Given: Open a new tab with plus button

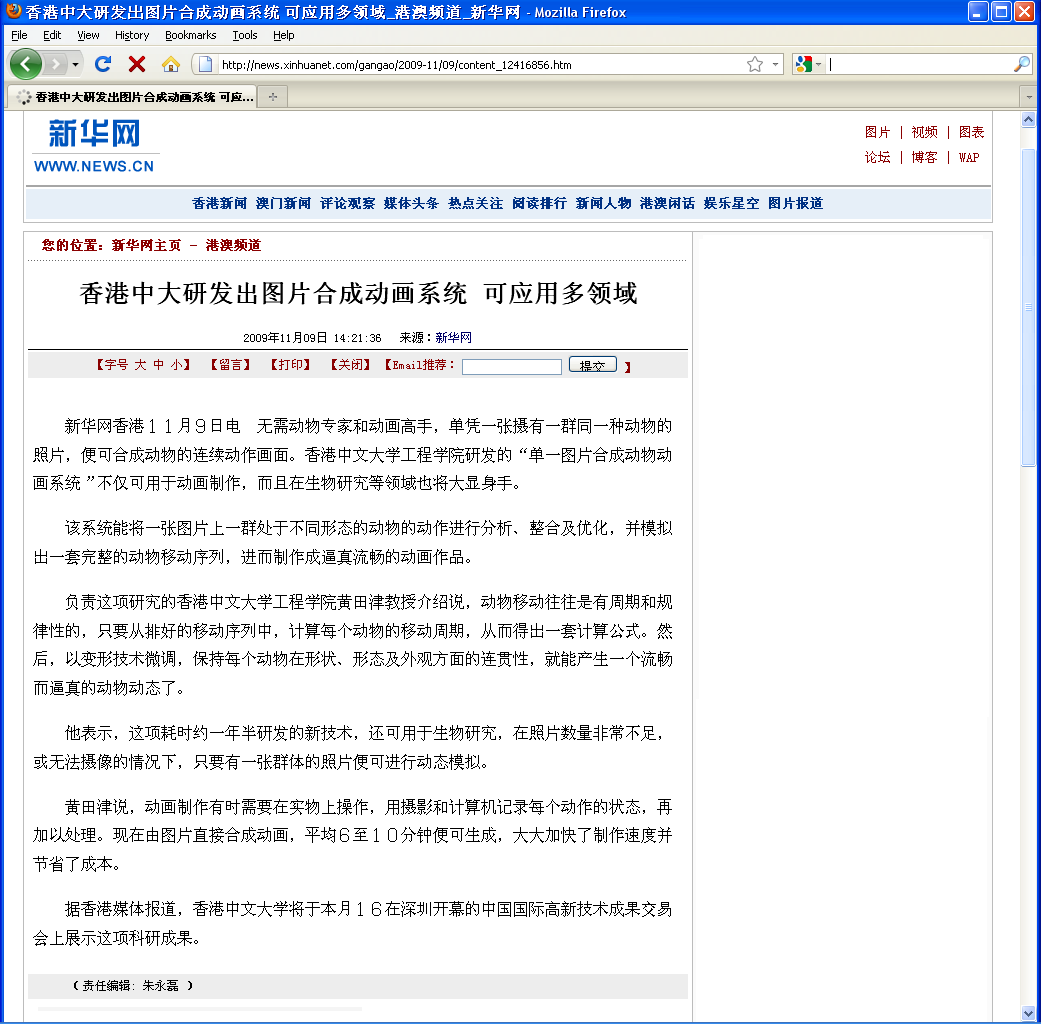Looking at the screenshot, I should 273,97.
